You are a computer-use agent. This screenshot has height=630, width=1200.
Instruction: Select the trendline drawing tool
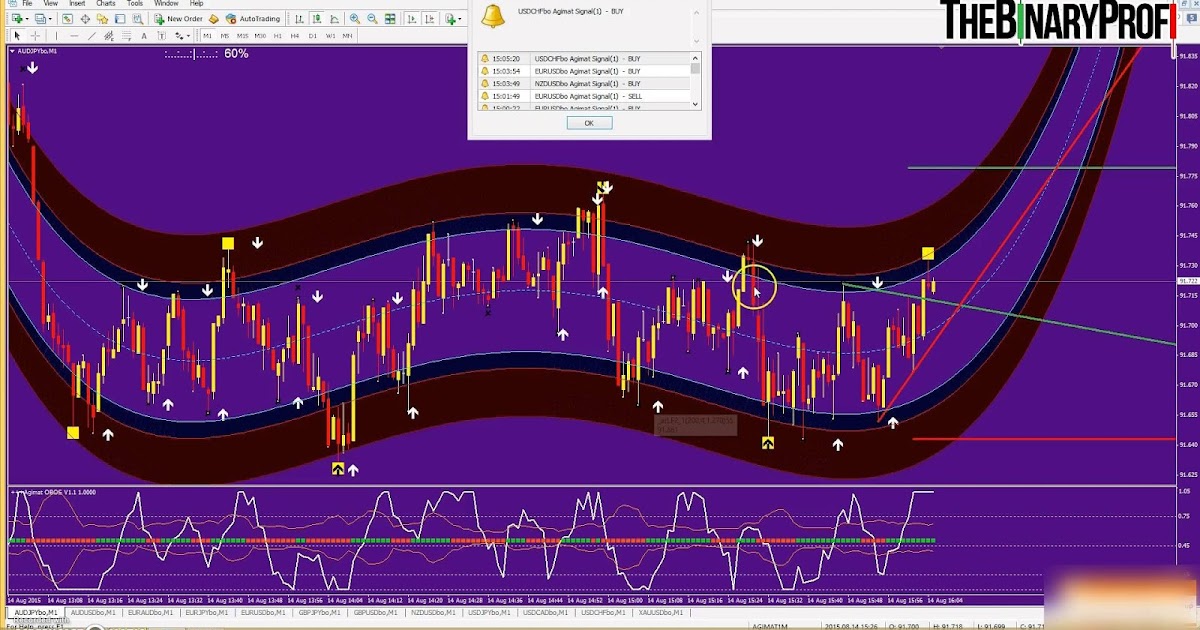tap(92, 36)
